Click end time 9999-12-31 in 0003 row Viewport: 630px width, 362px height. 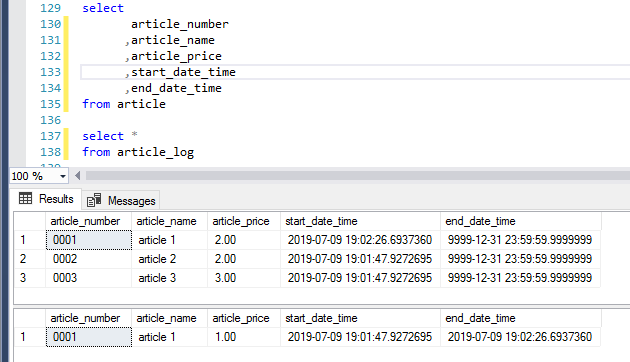(521, 278)
